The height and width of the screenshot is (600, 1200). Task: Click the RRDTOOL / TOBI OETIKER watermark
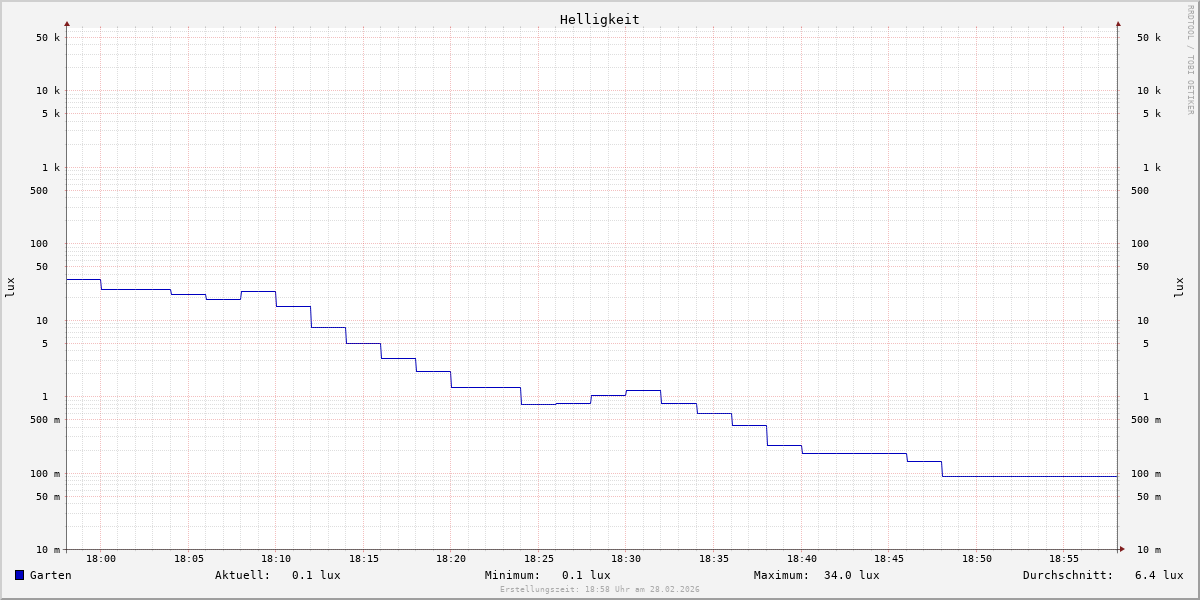click(x=1190, y=60)
